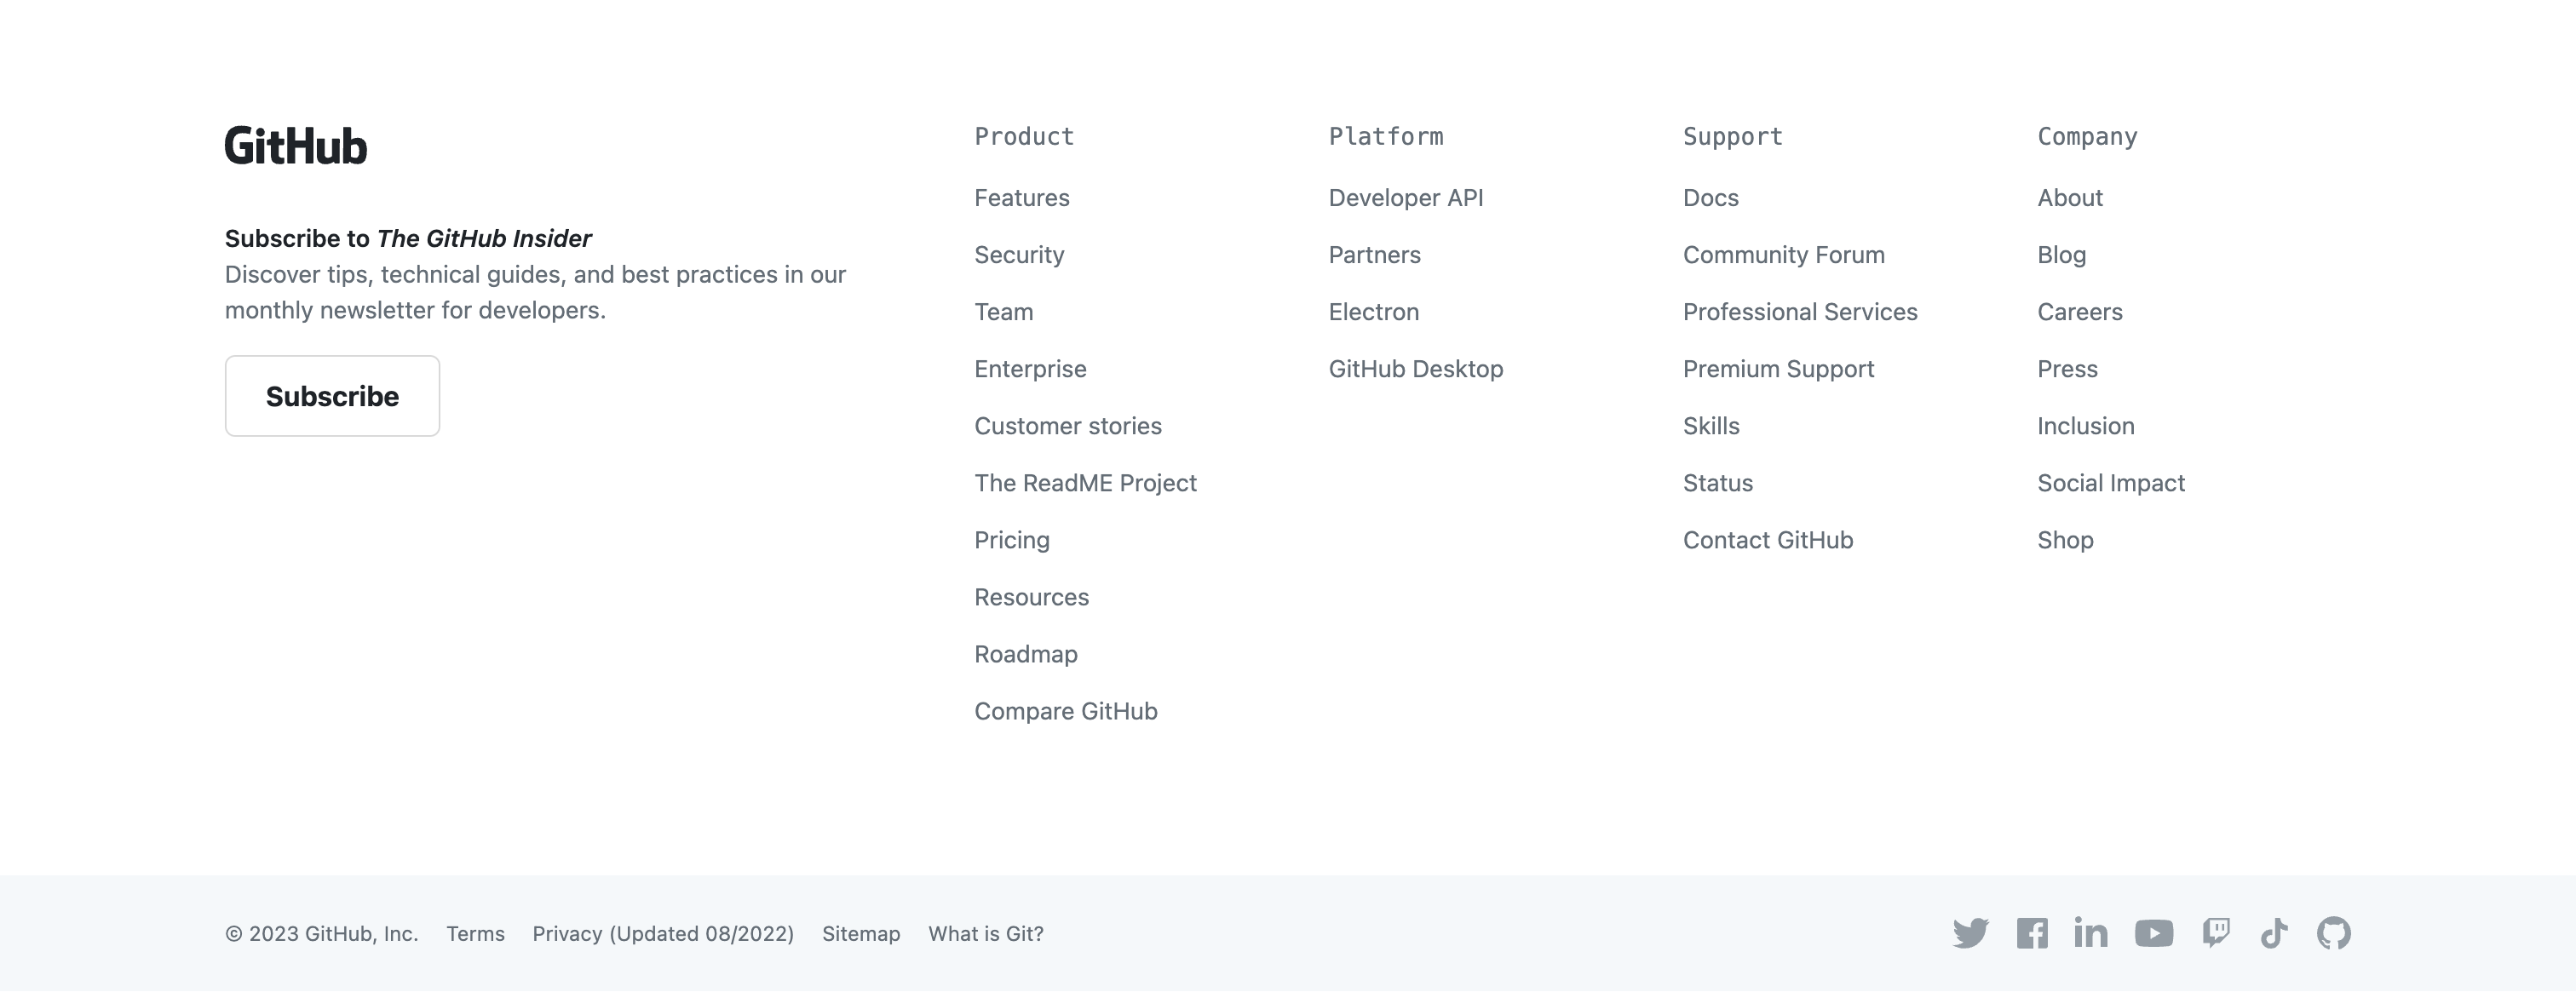This screenshot has height=992, width=2576.
Task: Check GitHub Status link under Support
Action: pyautogui.click(x=1717, y=483)
